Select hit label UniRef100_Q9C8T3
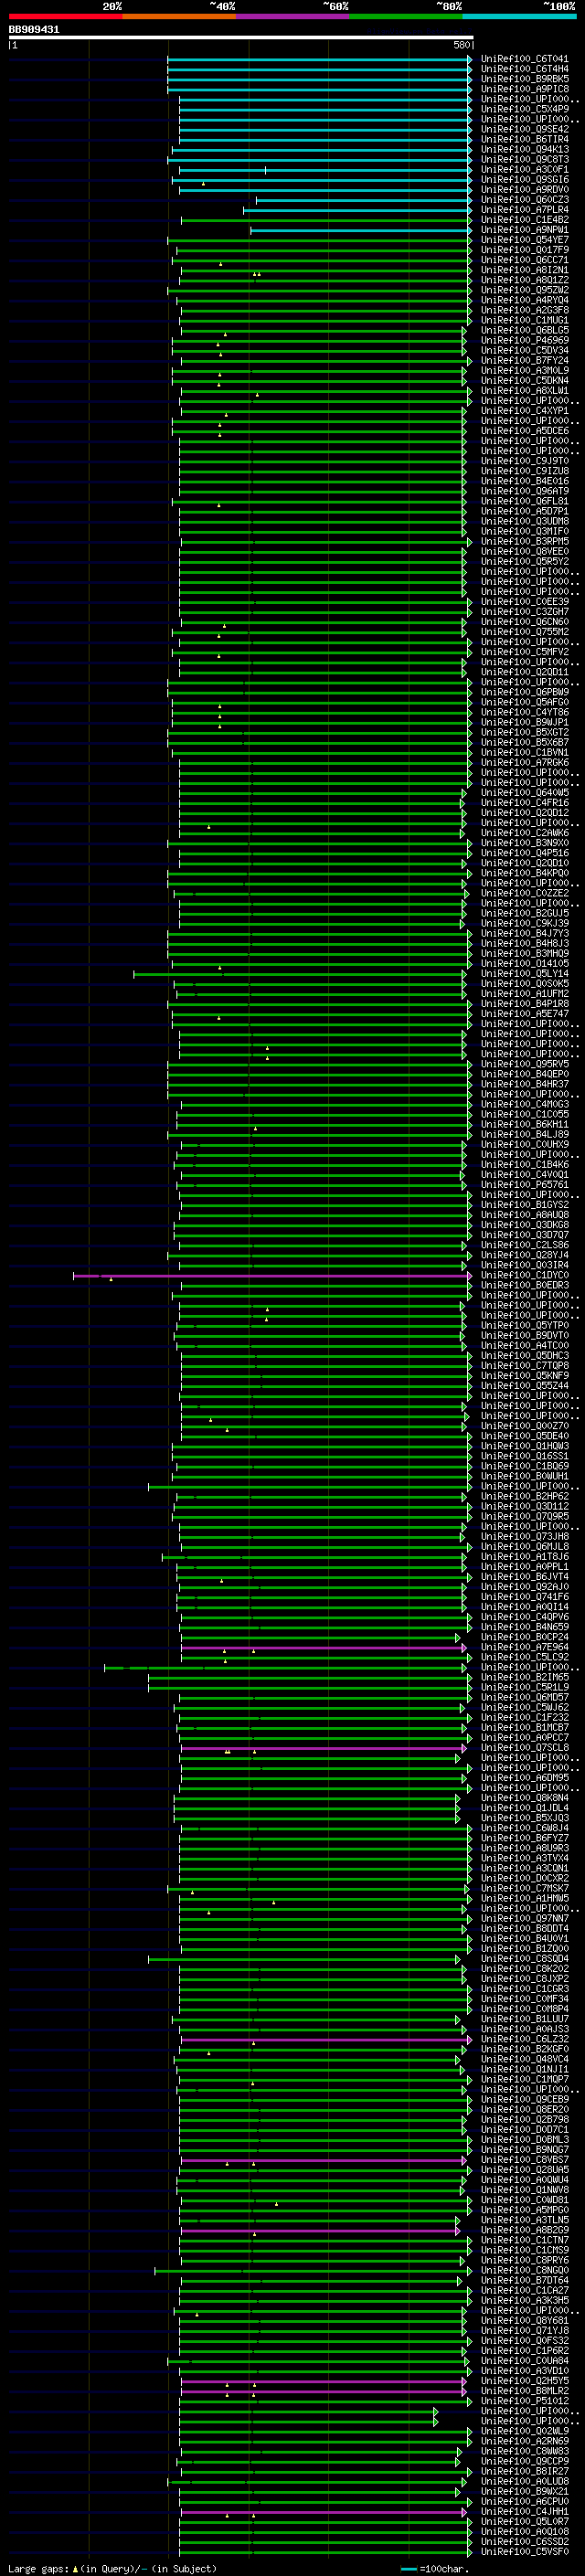 point(524,160)
